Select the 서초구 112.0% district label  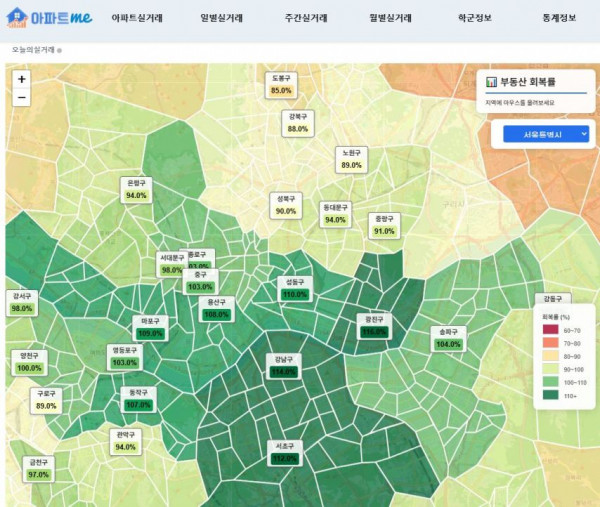[283, 452]
